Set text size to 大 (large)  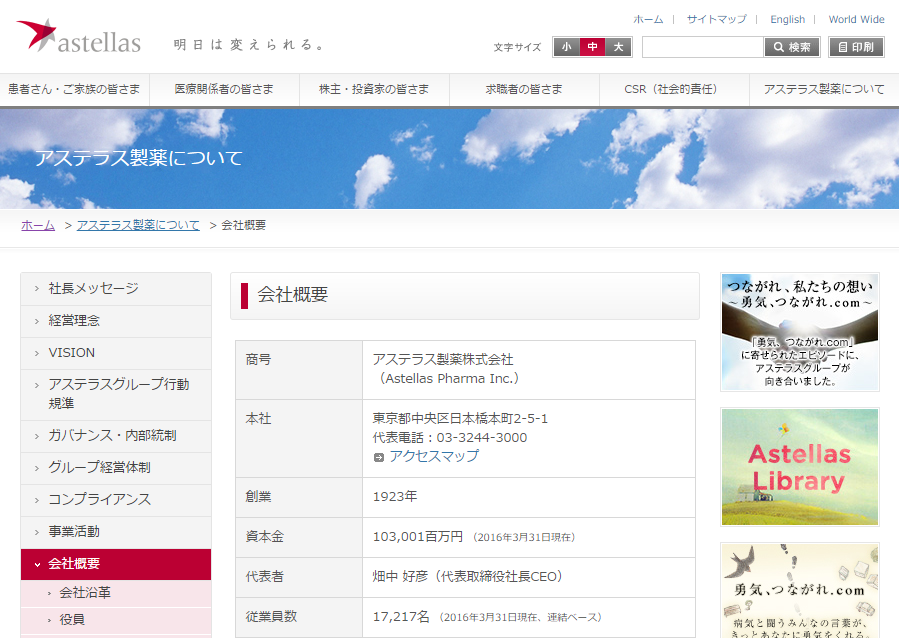[x=618, y=47]
